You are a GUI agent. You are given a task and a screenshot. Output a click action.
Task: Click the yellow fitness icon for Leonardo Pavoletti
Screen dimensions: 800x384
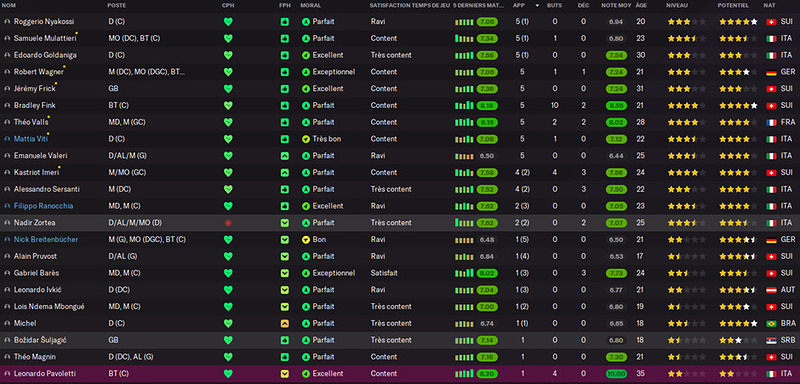tap(285, 374)
